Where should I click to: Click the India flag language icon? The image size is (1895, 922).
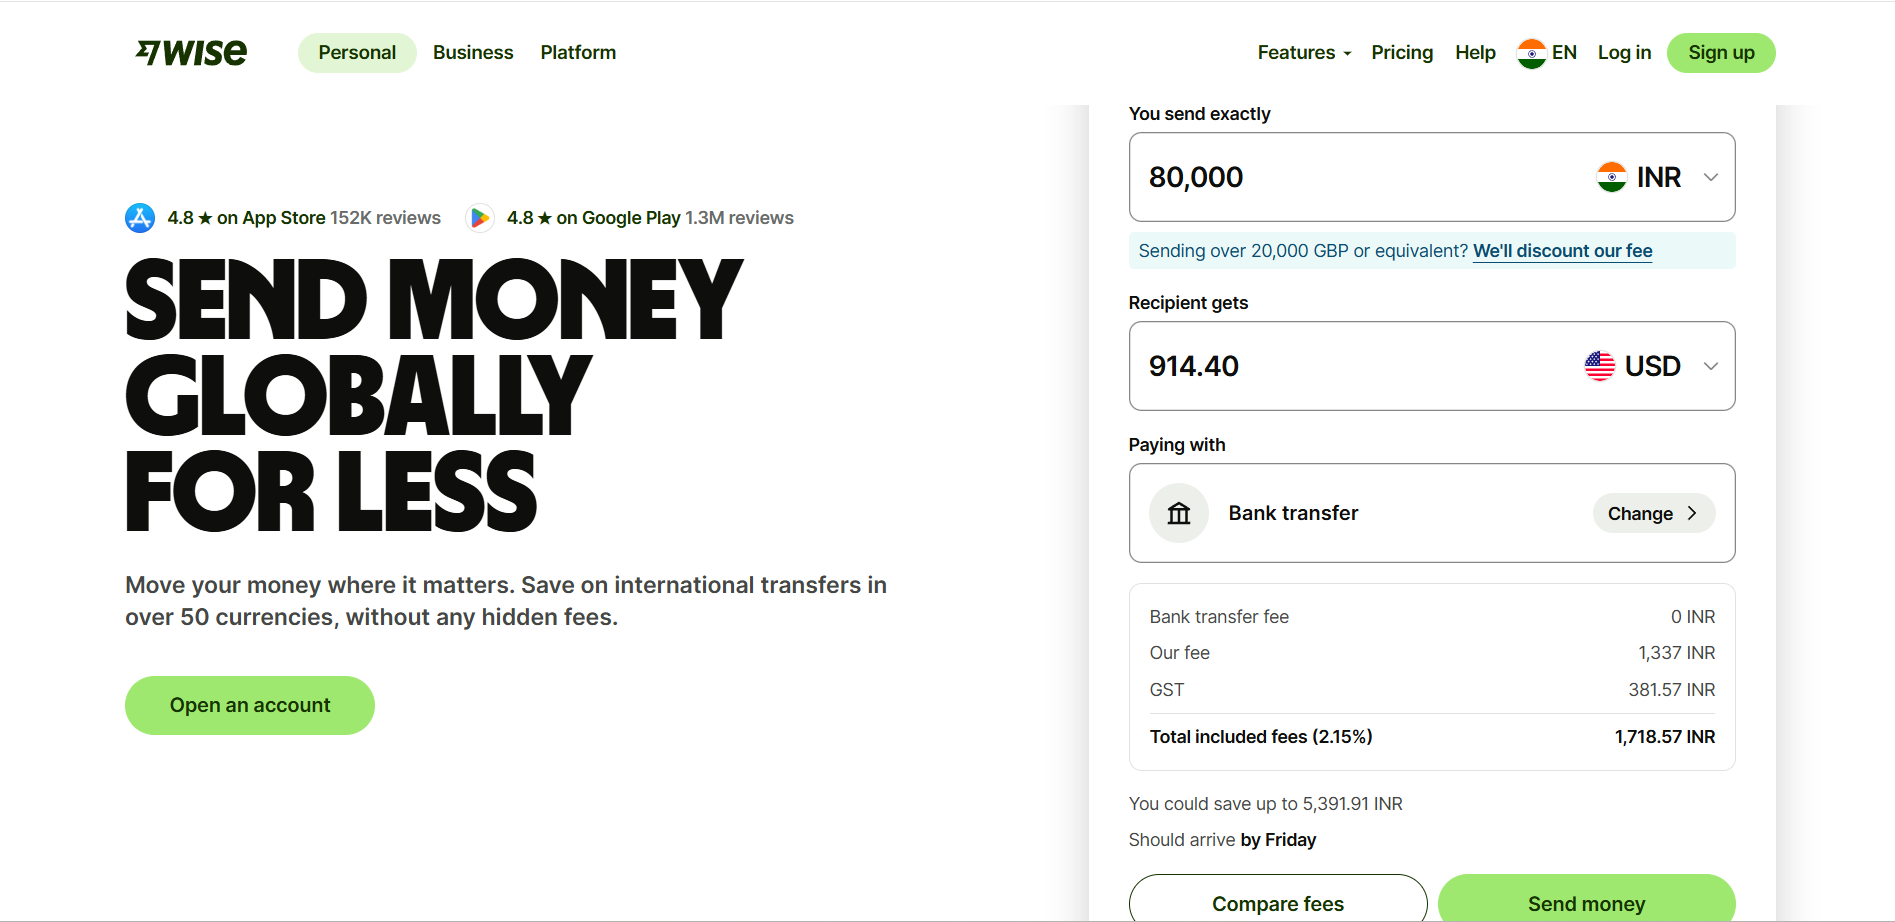(x=1531, y=53)
